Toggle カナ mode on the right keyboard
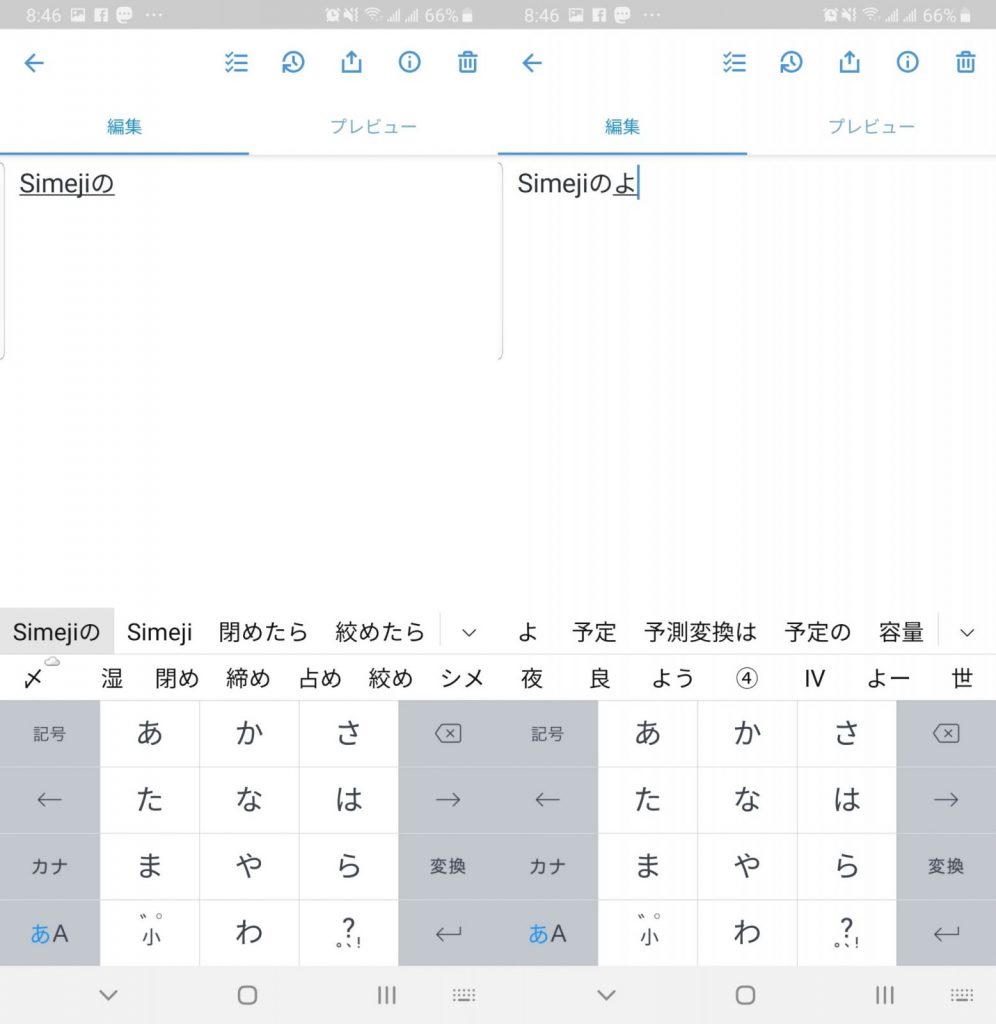This screenshot has width=996, height=1024. pos(547,867)
